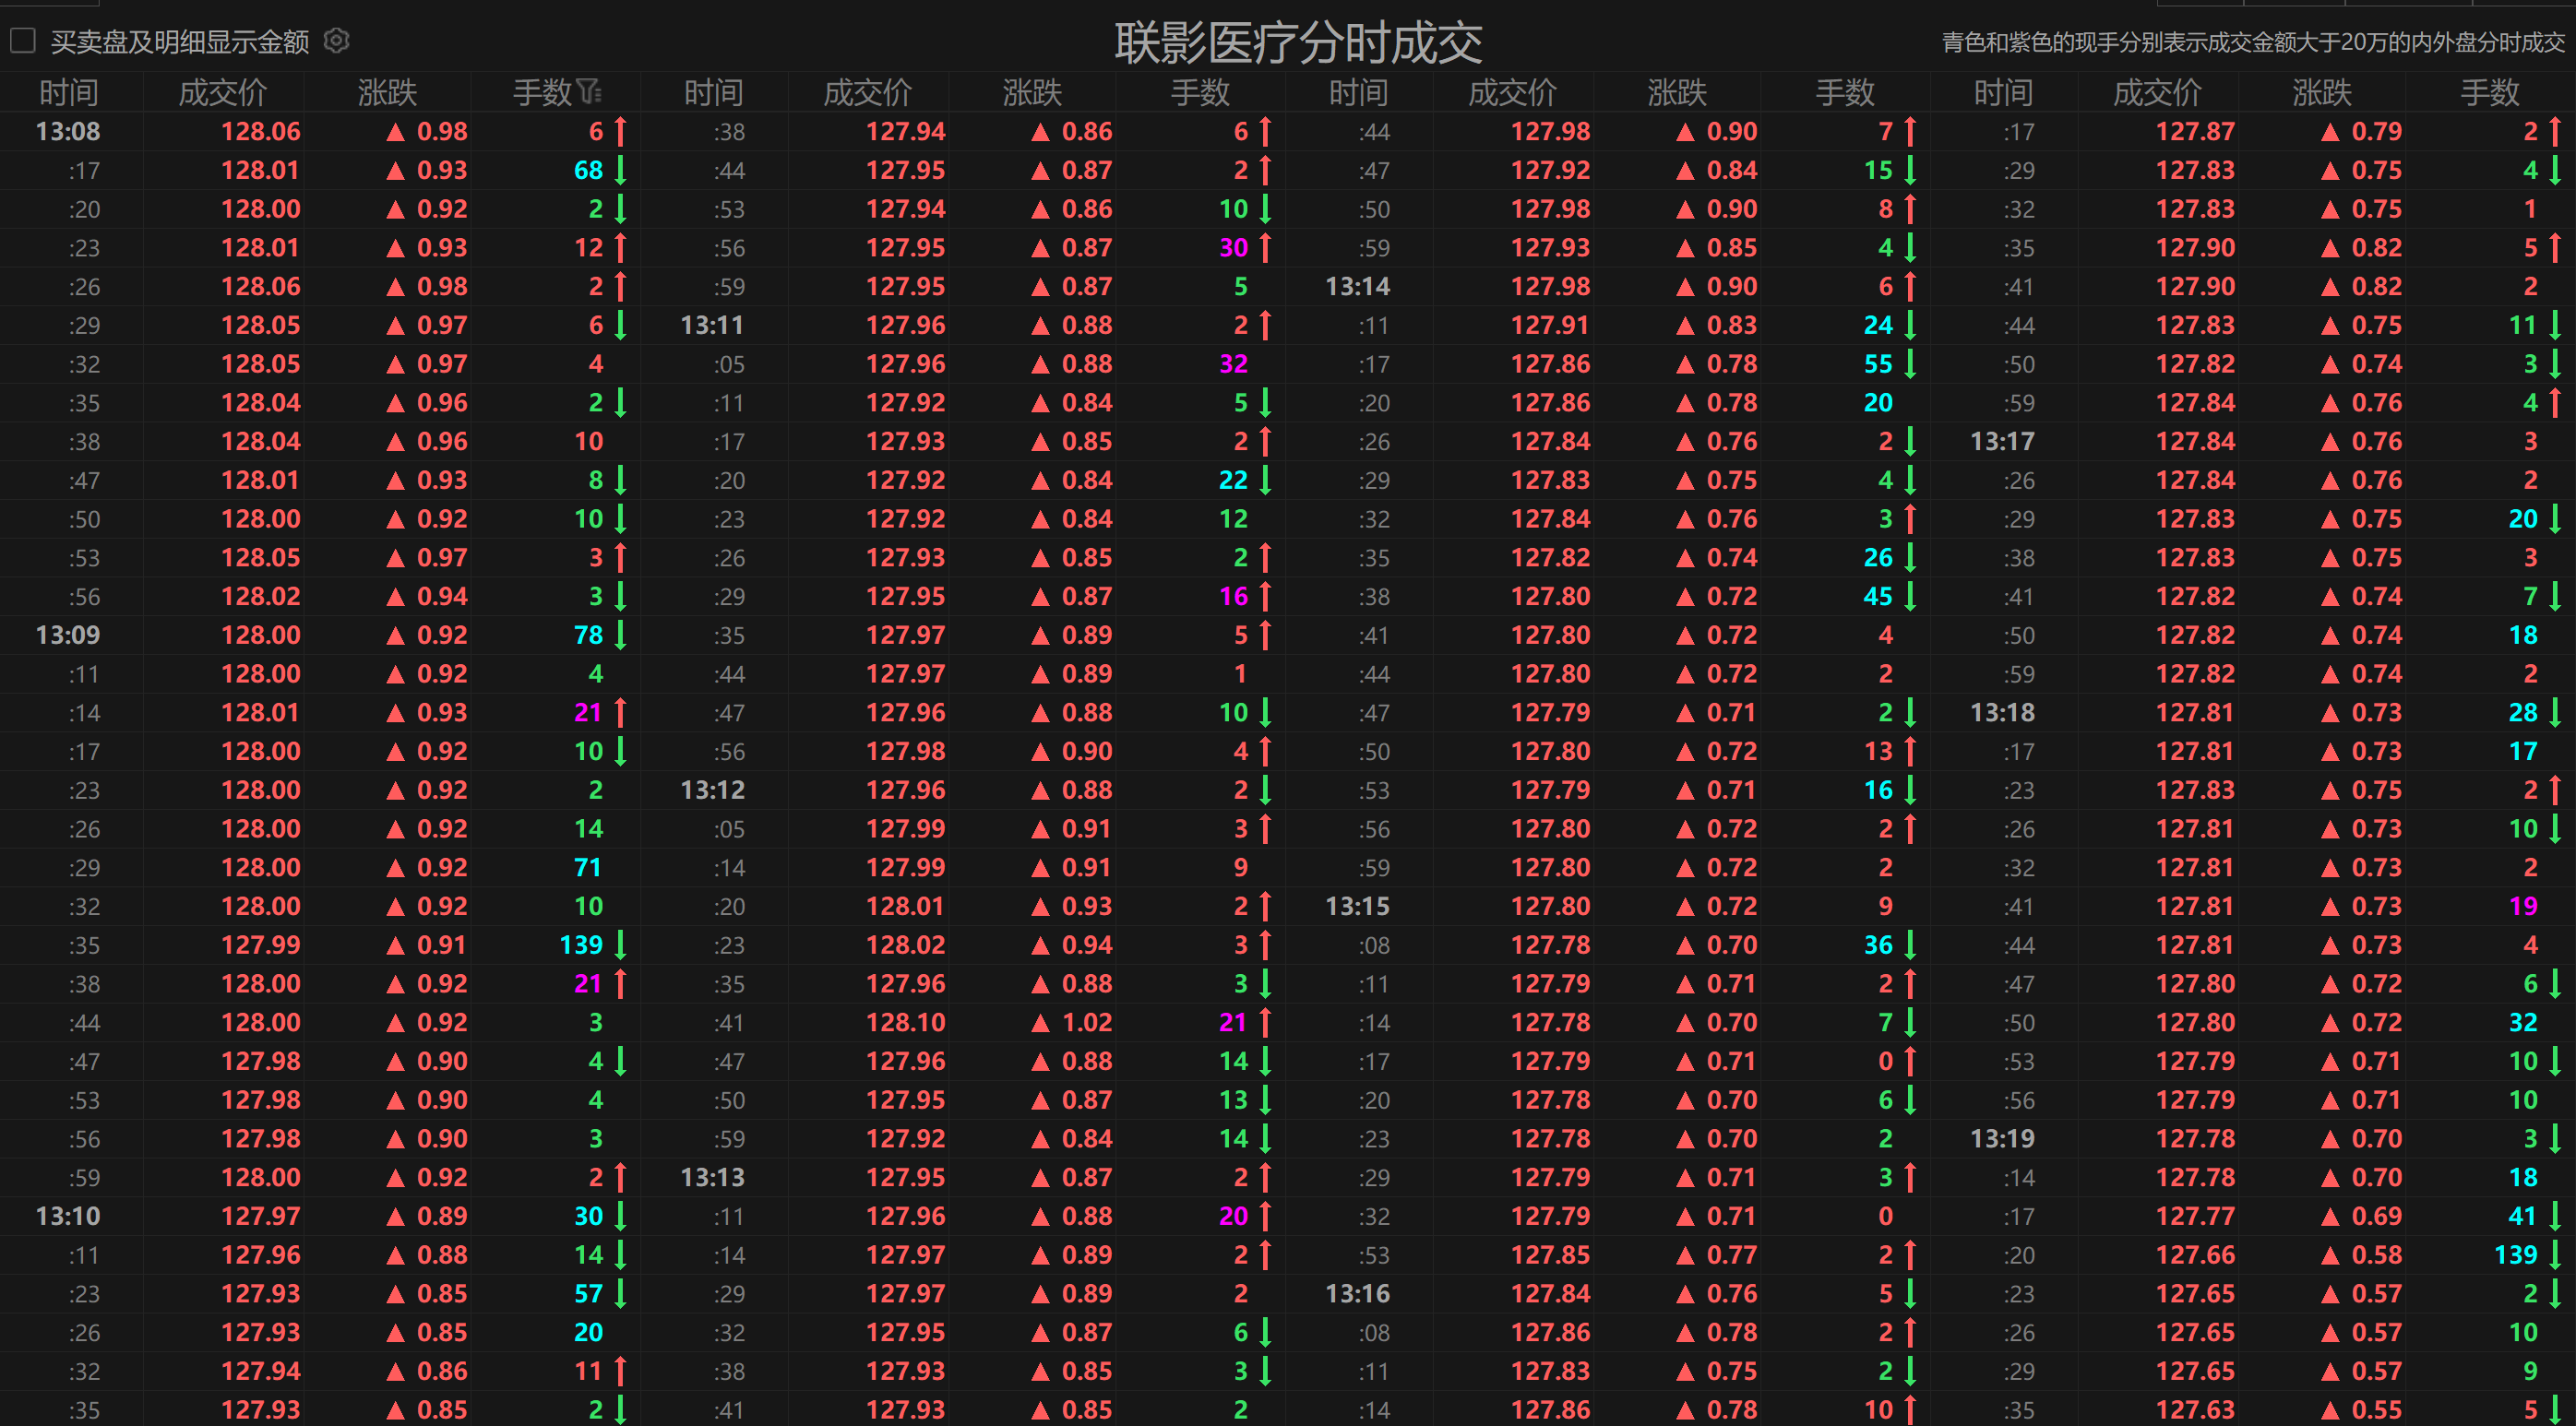
Task: Click down arrow beside cyan 55 lots
Action: pyautogui.click(x=1910, y=364)
